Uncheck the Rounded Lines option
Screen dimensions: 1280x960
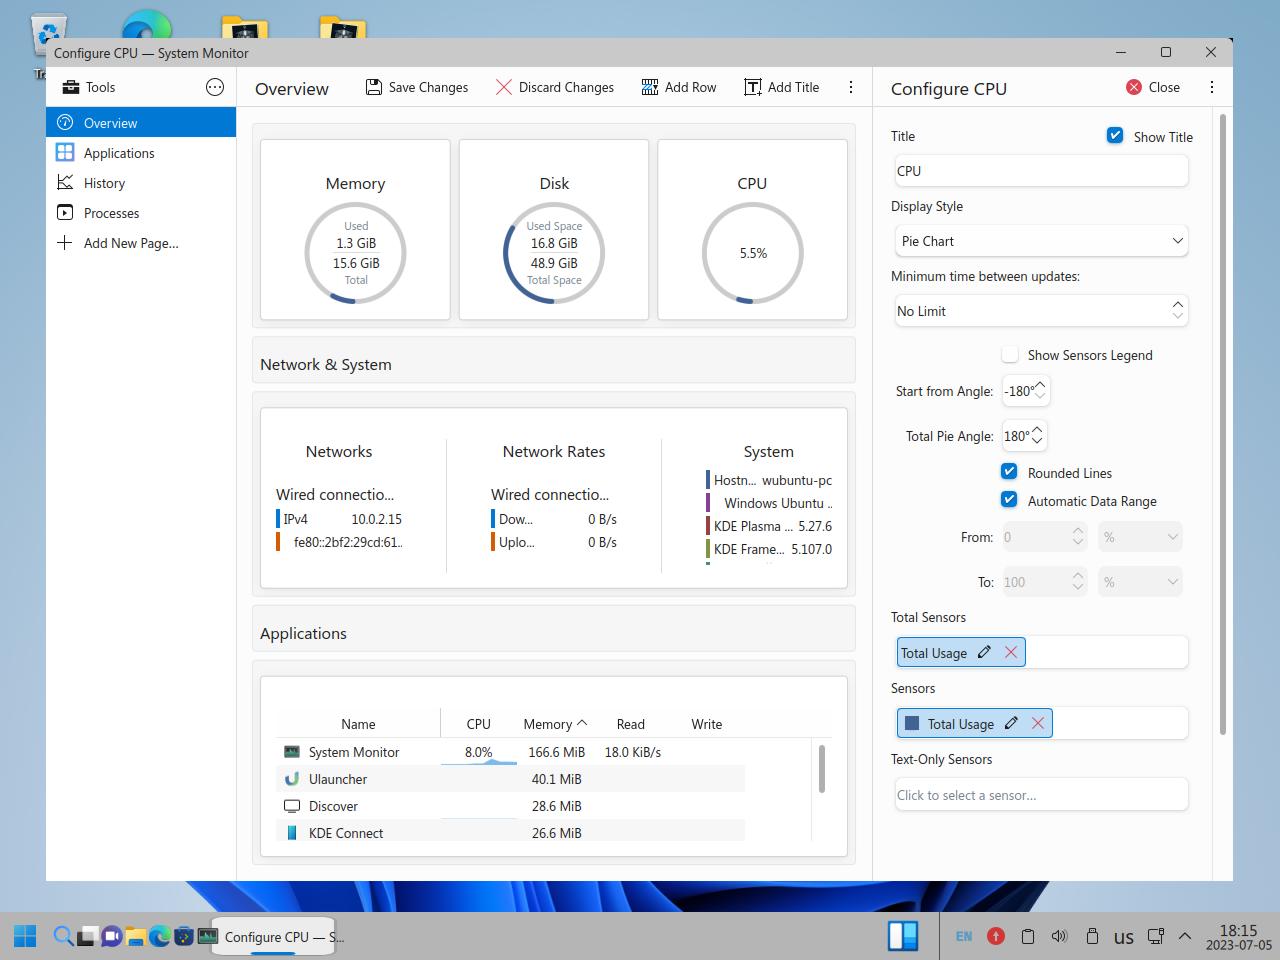(1010, 472)
